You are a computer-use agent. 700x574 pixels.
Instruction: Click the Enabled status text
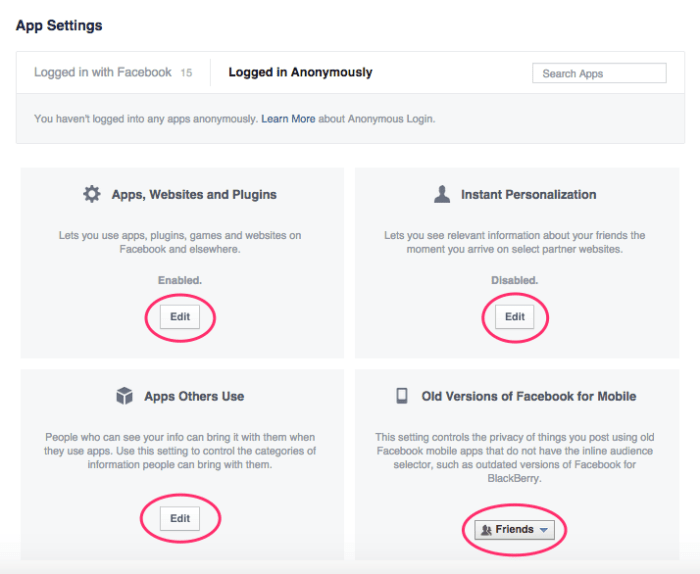click(180, 281)
